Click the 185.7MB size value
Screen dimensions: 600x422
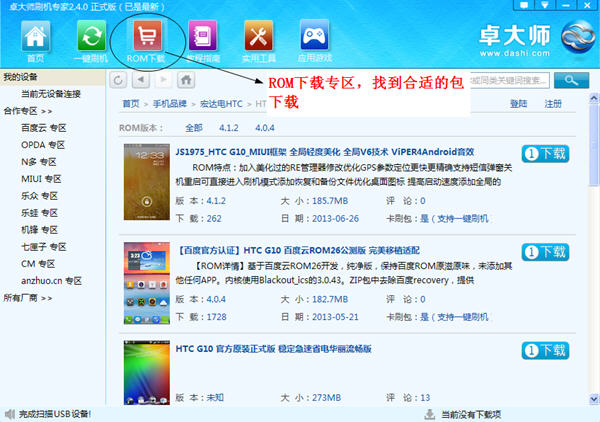coord(330,201)
